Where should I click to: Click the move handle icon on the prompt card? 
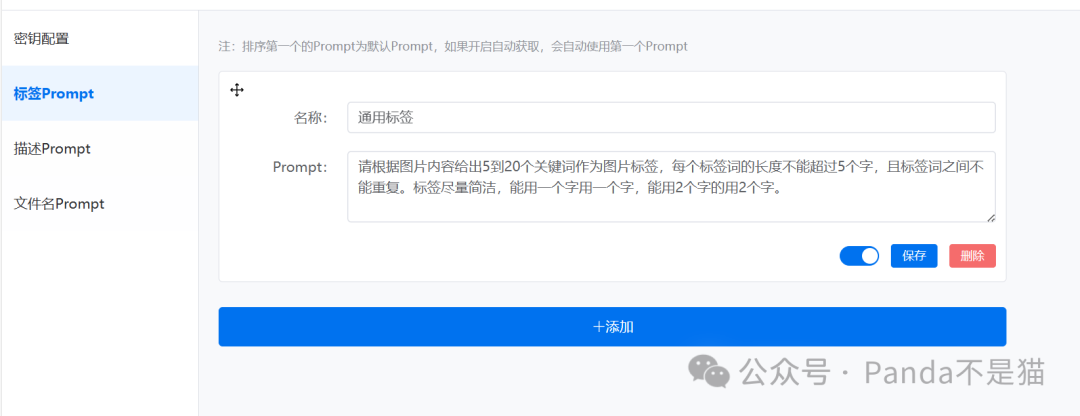(x=237, y=90)
